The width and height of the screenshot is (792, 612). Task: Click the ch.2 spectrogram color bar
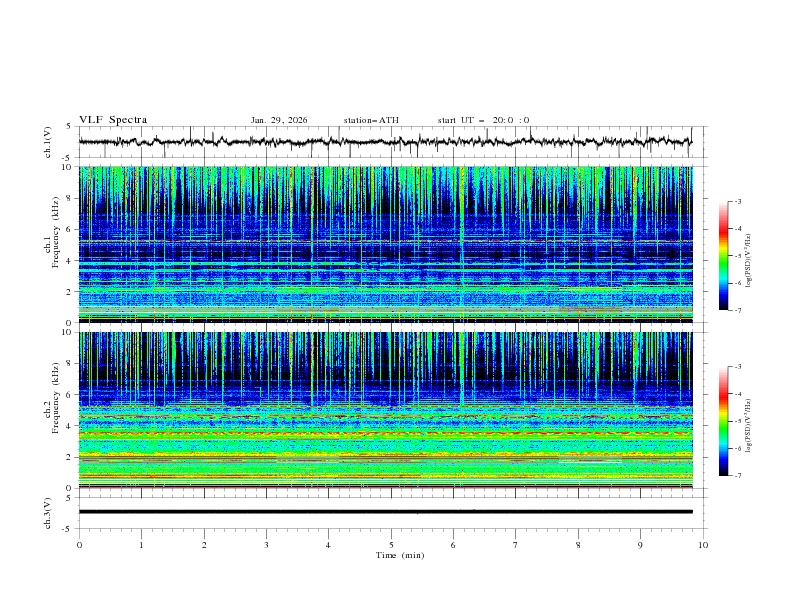pyautogui.click(x=723, y=421)
